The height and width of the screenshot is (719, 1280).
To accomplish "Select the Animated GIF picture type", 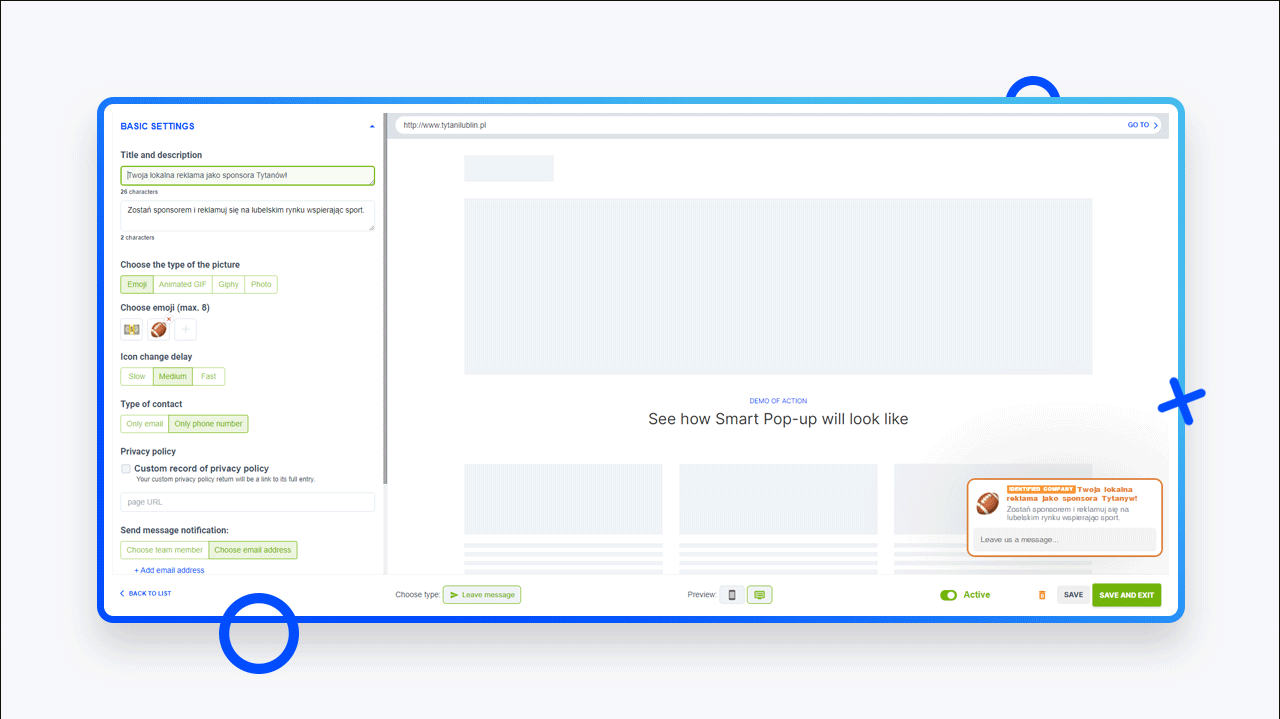I will click(182, 285).
